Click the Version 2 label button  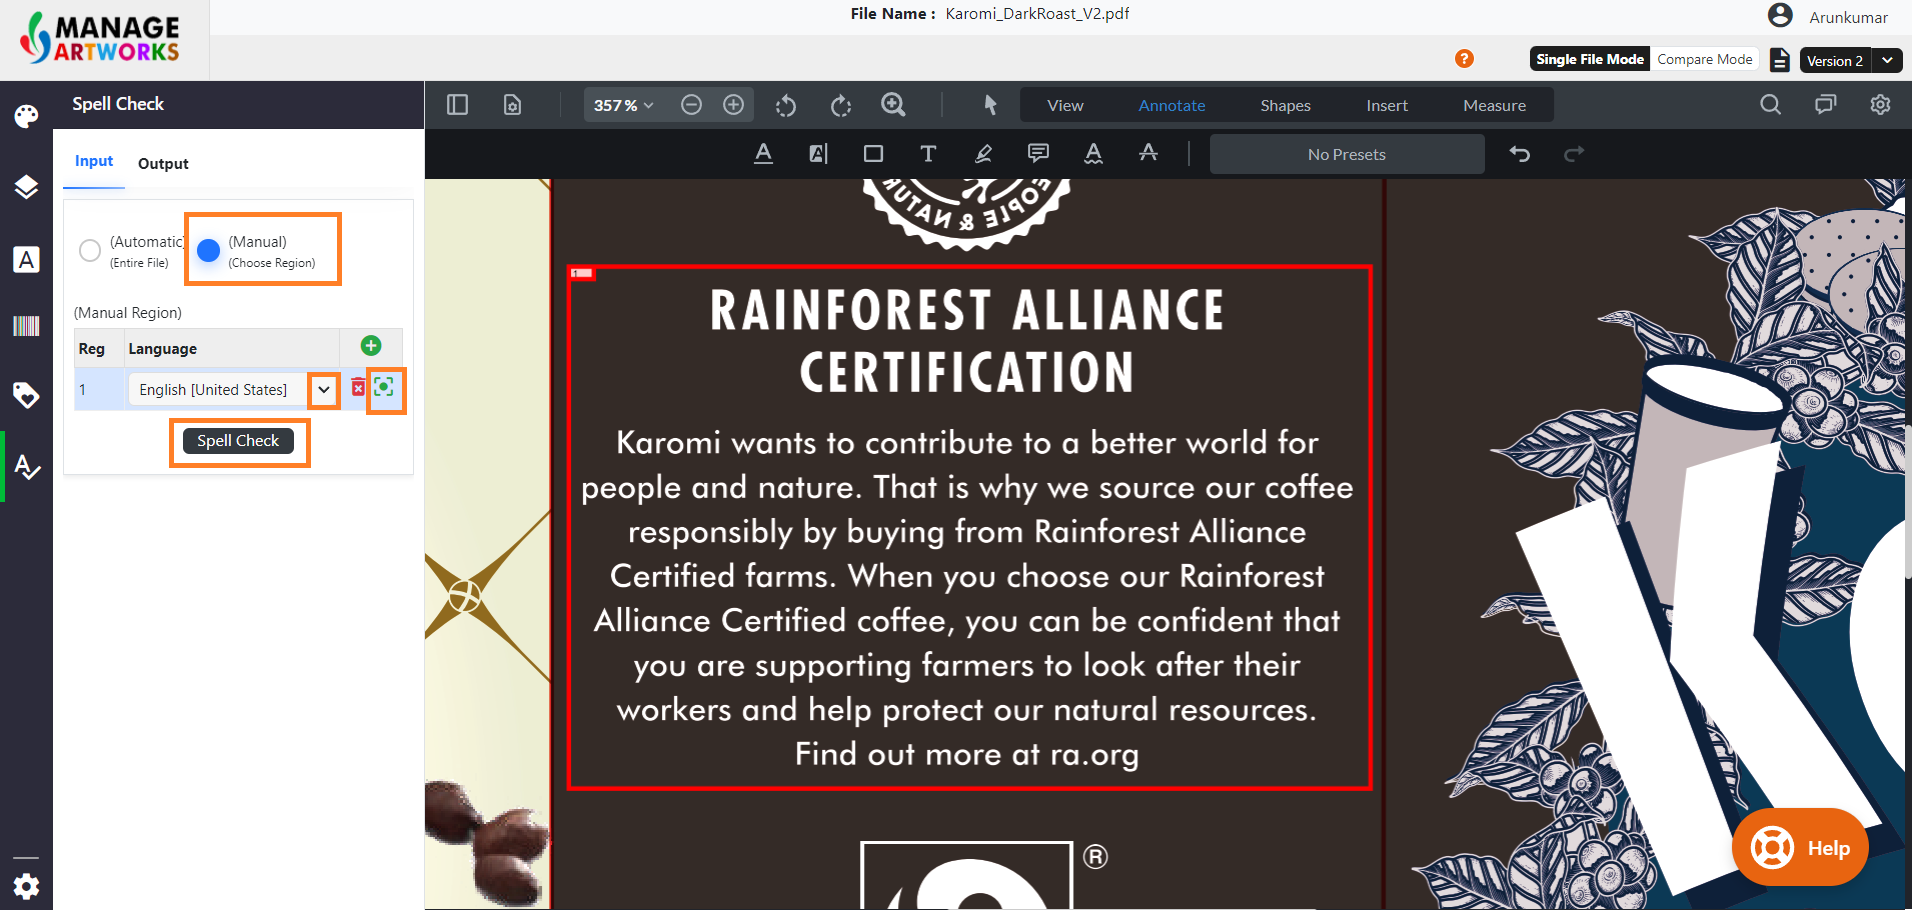tap(1835, 60)
